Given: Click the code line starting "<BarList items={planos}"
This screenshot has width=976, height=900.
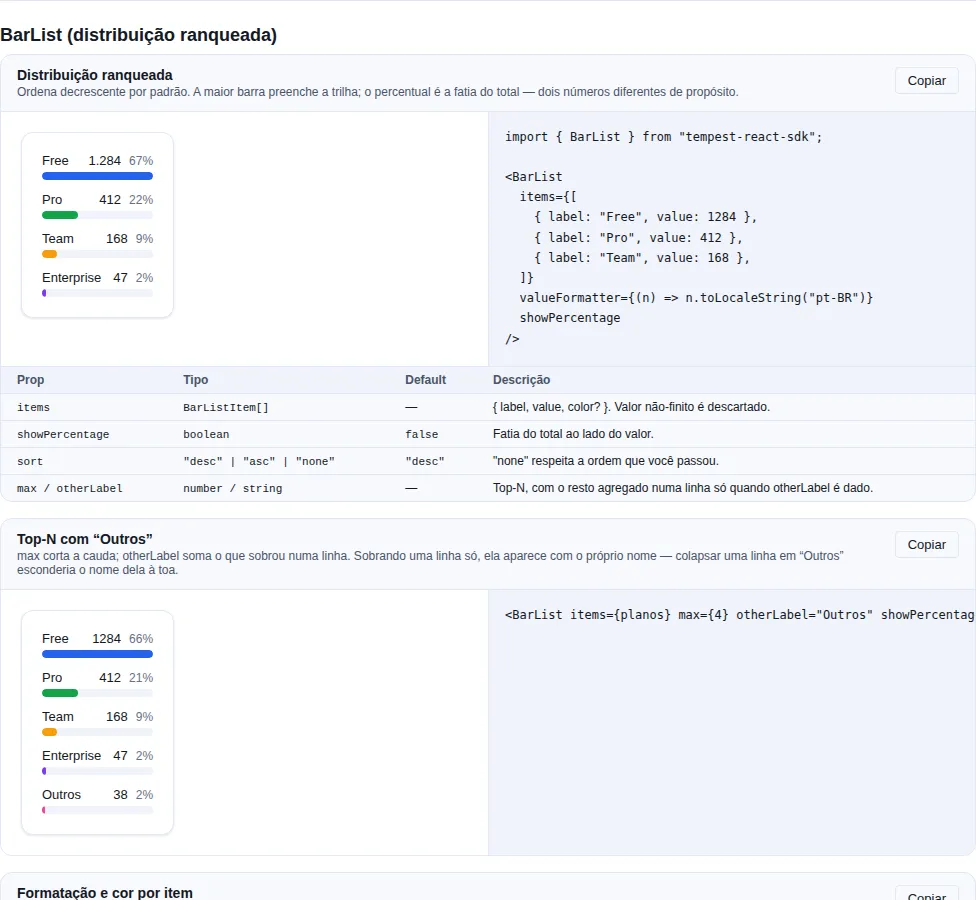Looking at the screenshot, I should pos(739,615).
